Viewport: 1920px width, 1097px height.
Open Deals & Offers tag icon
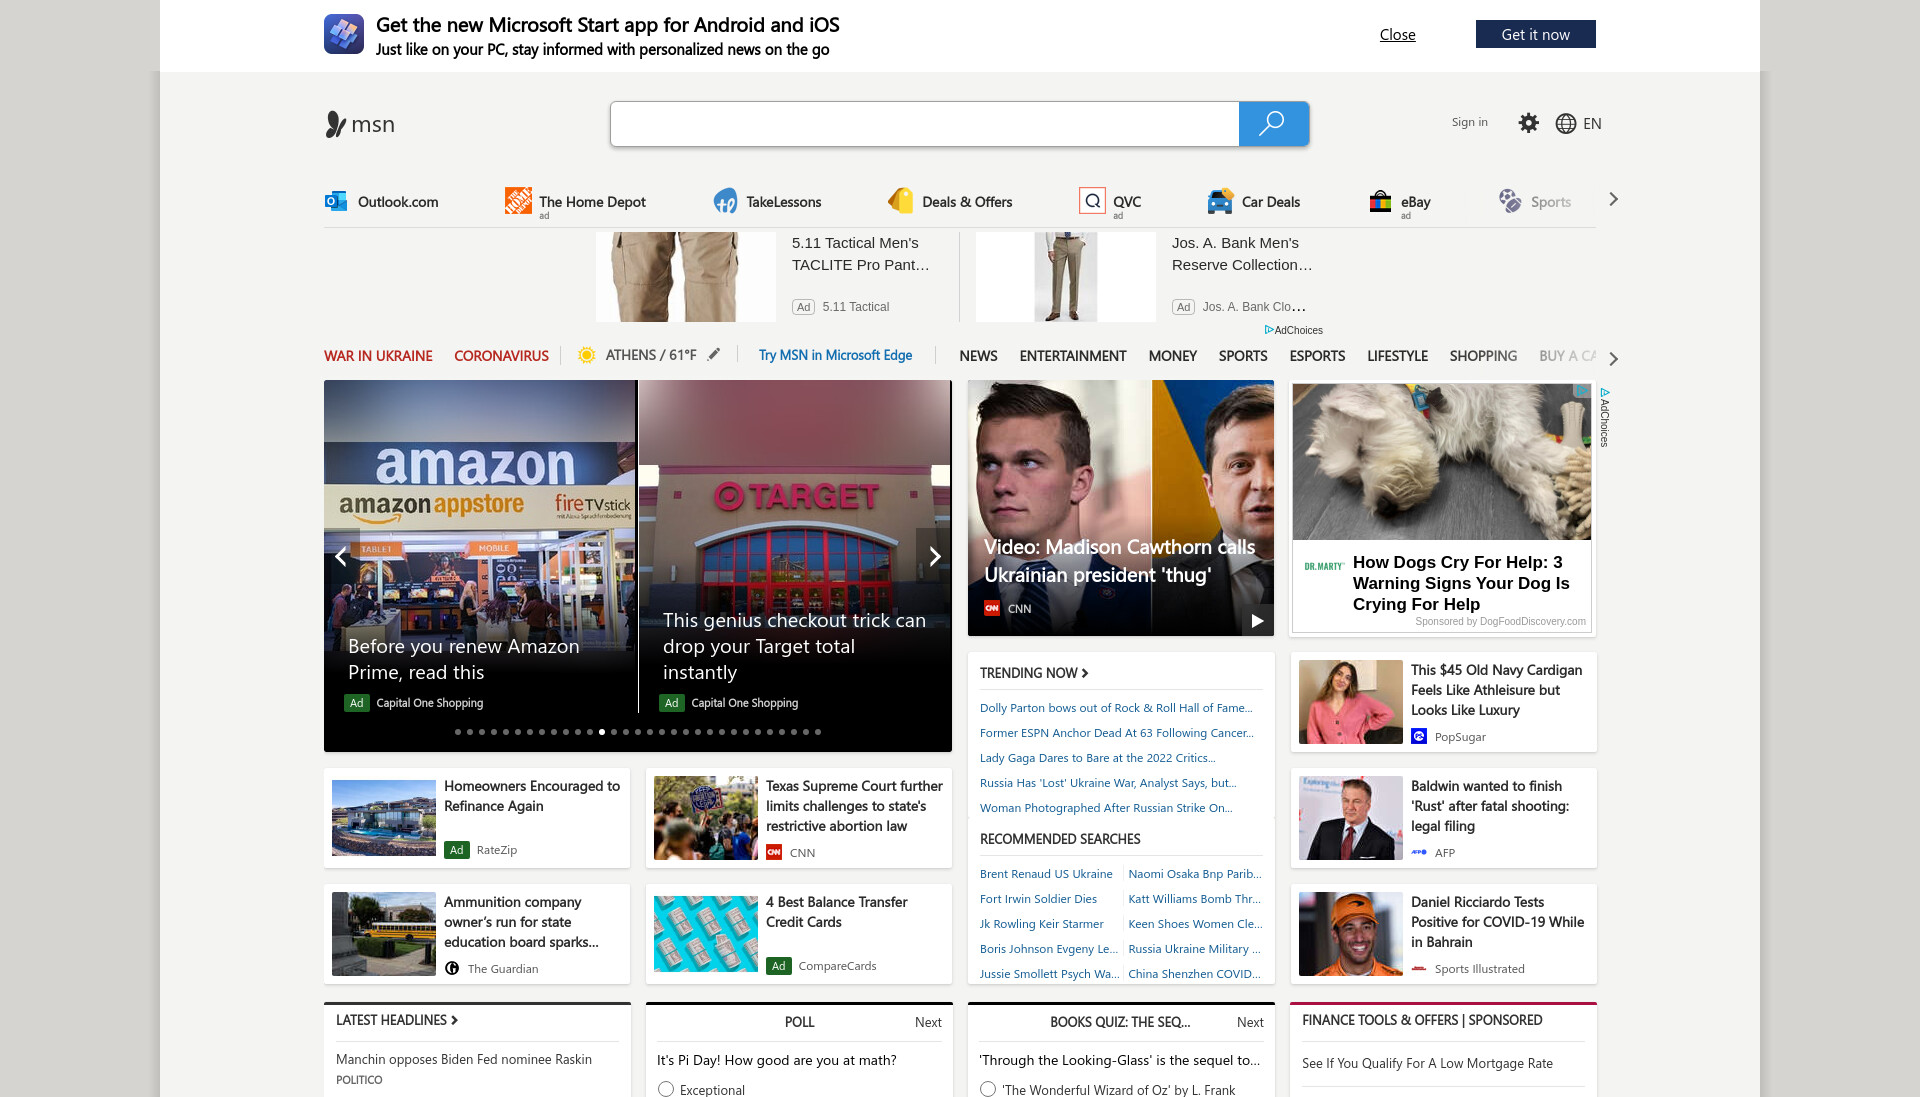coord(900,201)
